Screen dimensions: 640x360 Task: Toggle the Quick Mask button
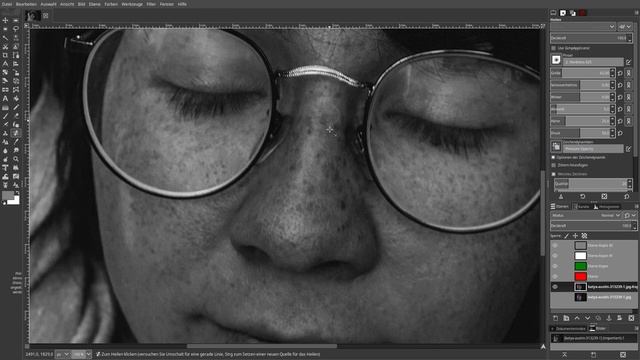point(27,347)
